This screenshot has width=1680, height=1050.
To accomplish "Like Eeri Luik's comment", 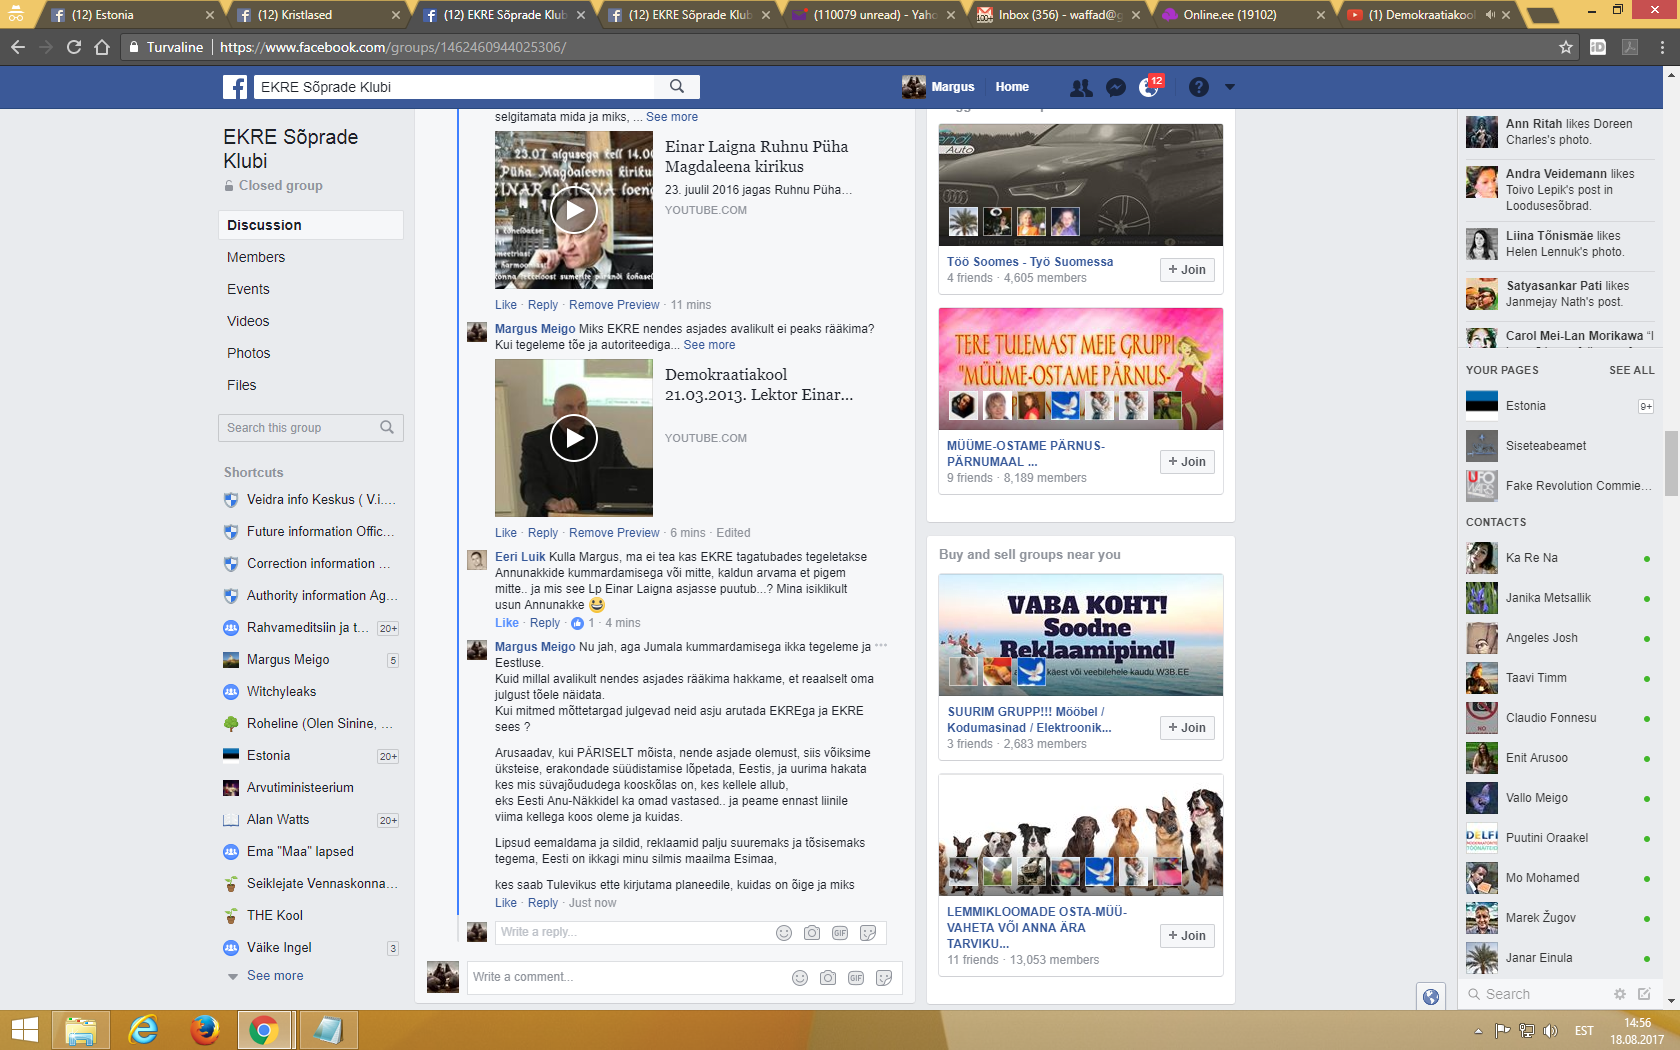I will 507,623.
